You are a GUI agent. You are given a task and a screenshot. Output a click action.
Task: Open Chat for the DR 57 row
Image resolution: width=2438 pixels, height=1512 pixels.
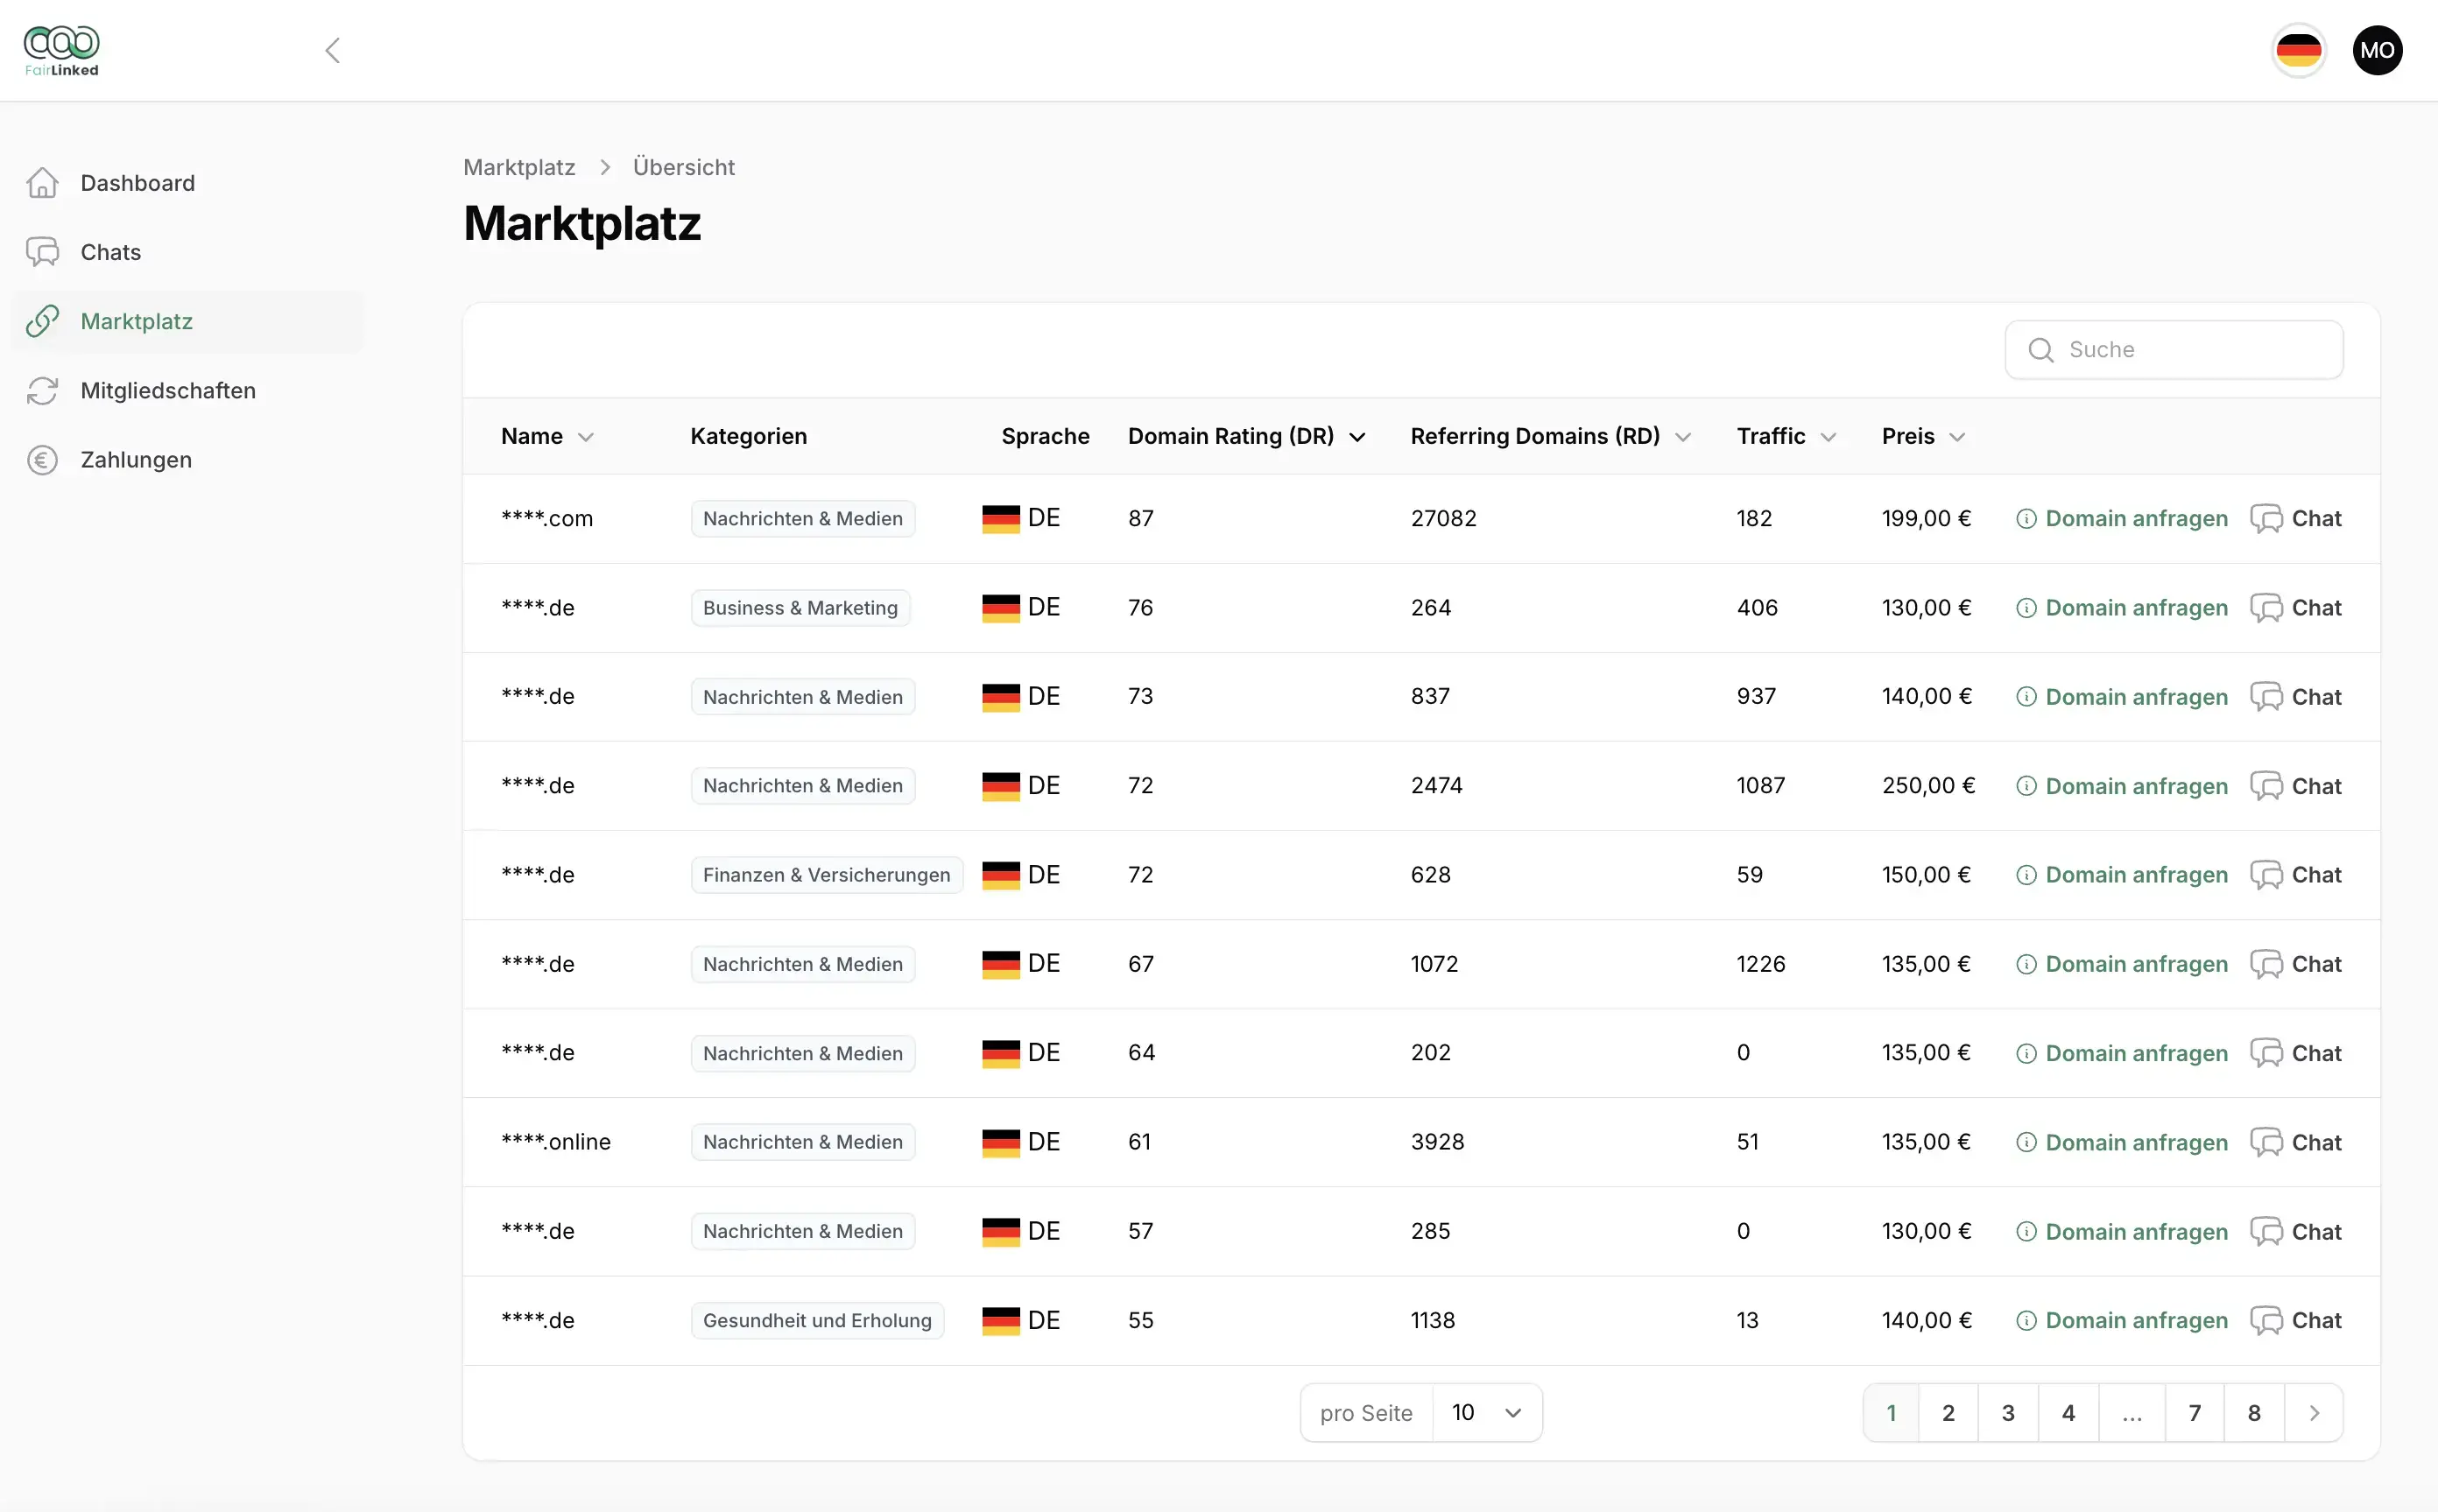2295,1230
